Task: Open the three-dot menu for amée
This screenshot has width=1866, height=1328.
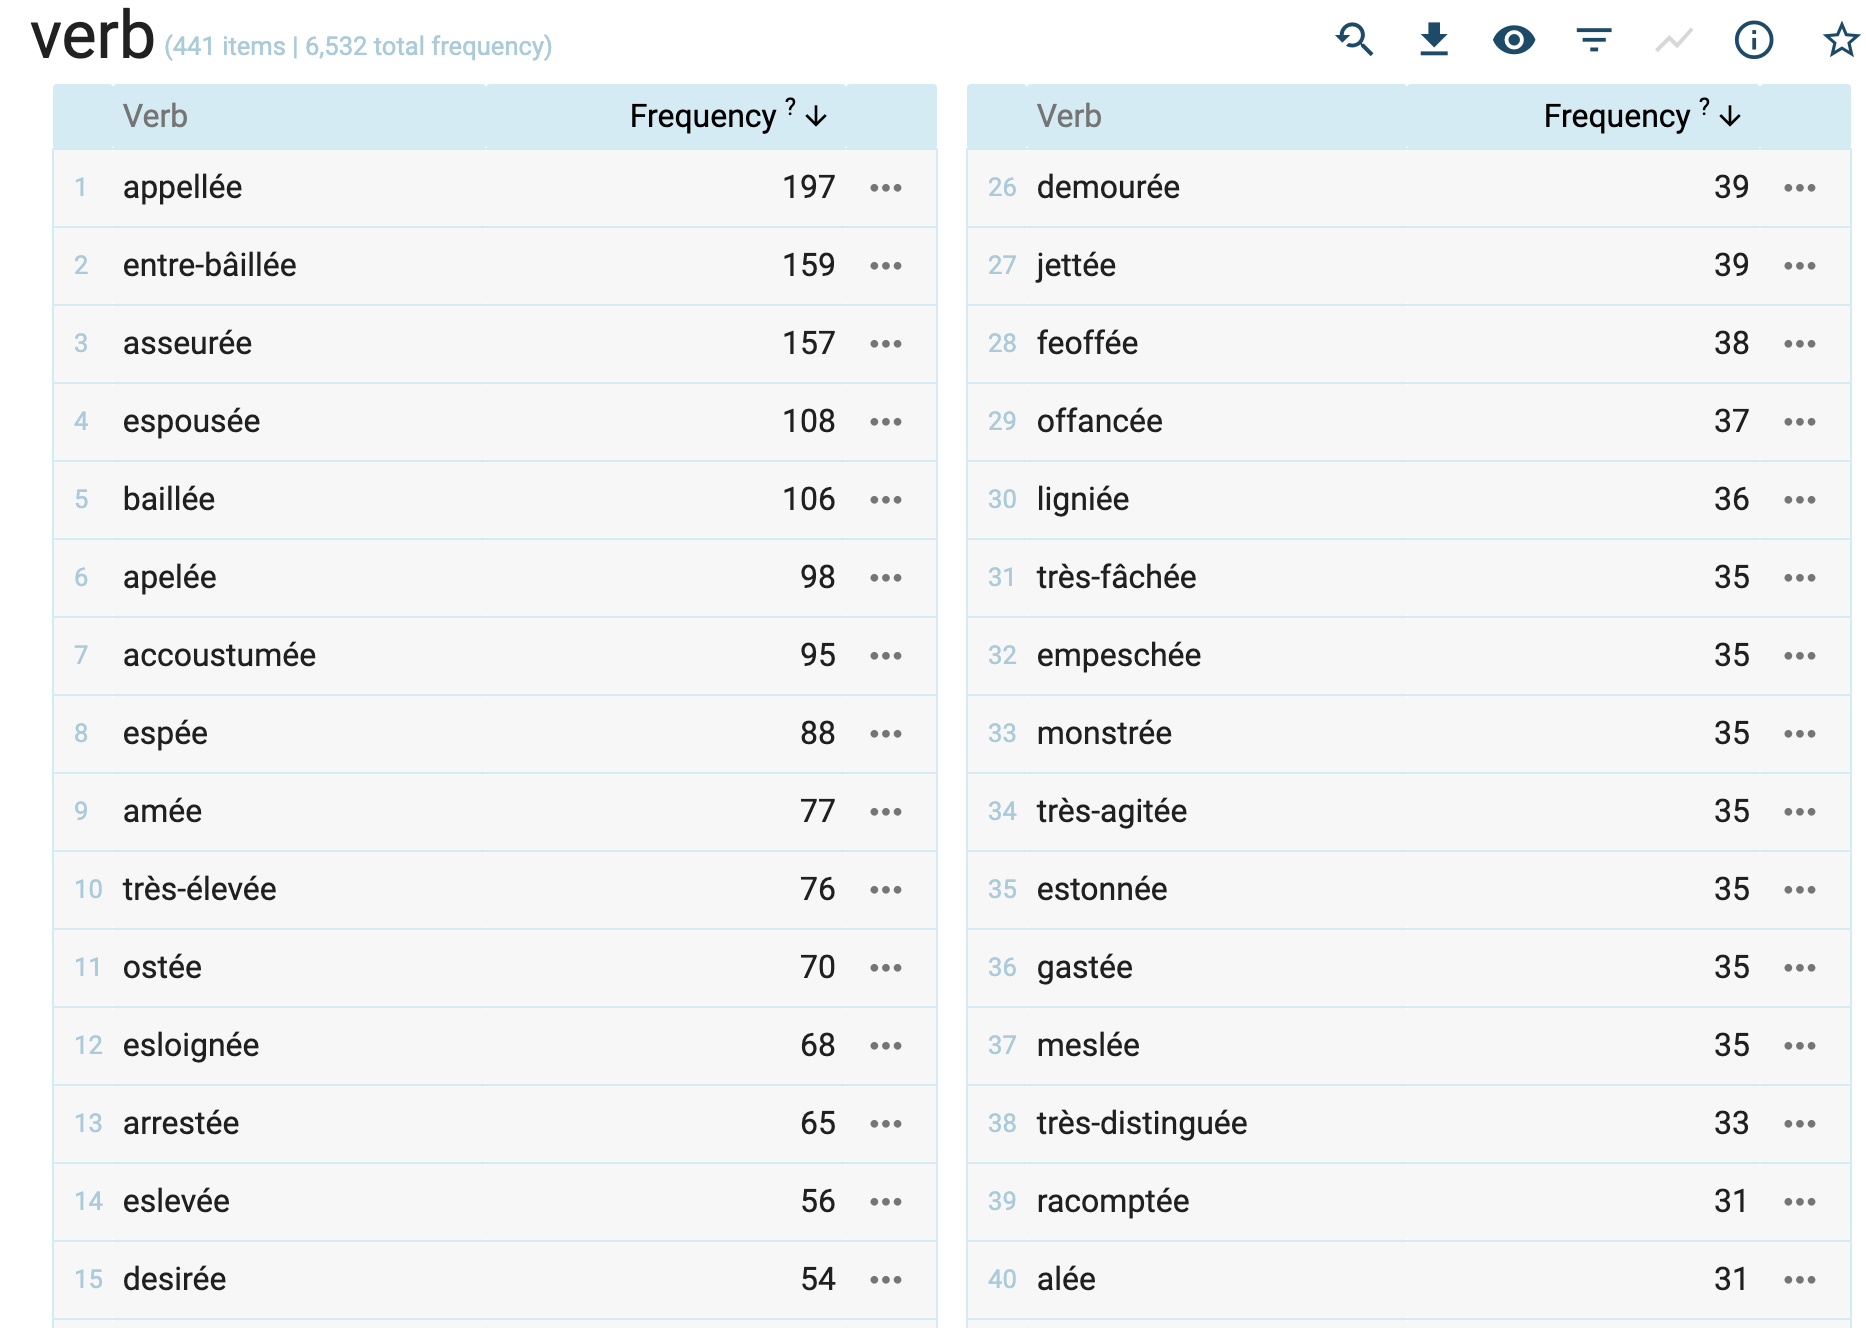Action: 886,812
